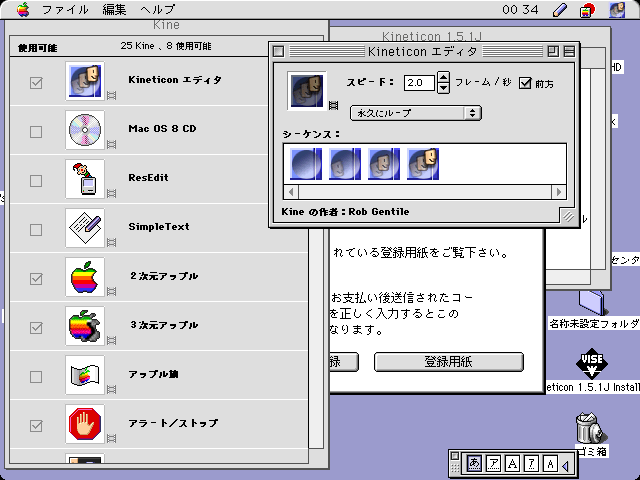
Task: Click the resize grip of editor window
Action: click(568, 216)
